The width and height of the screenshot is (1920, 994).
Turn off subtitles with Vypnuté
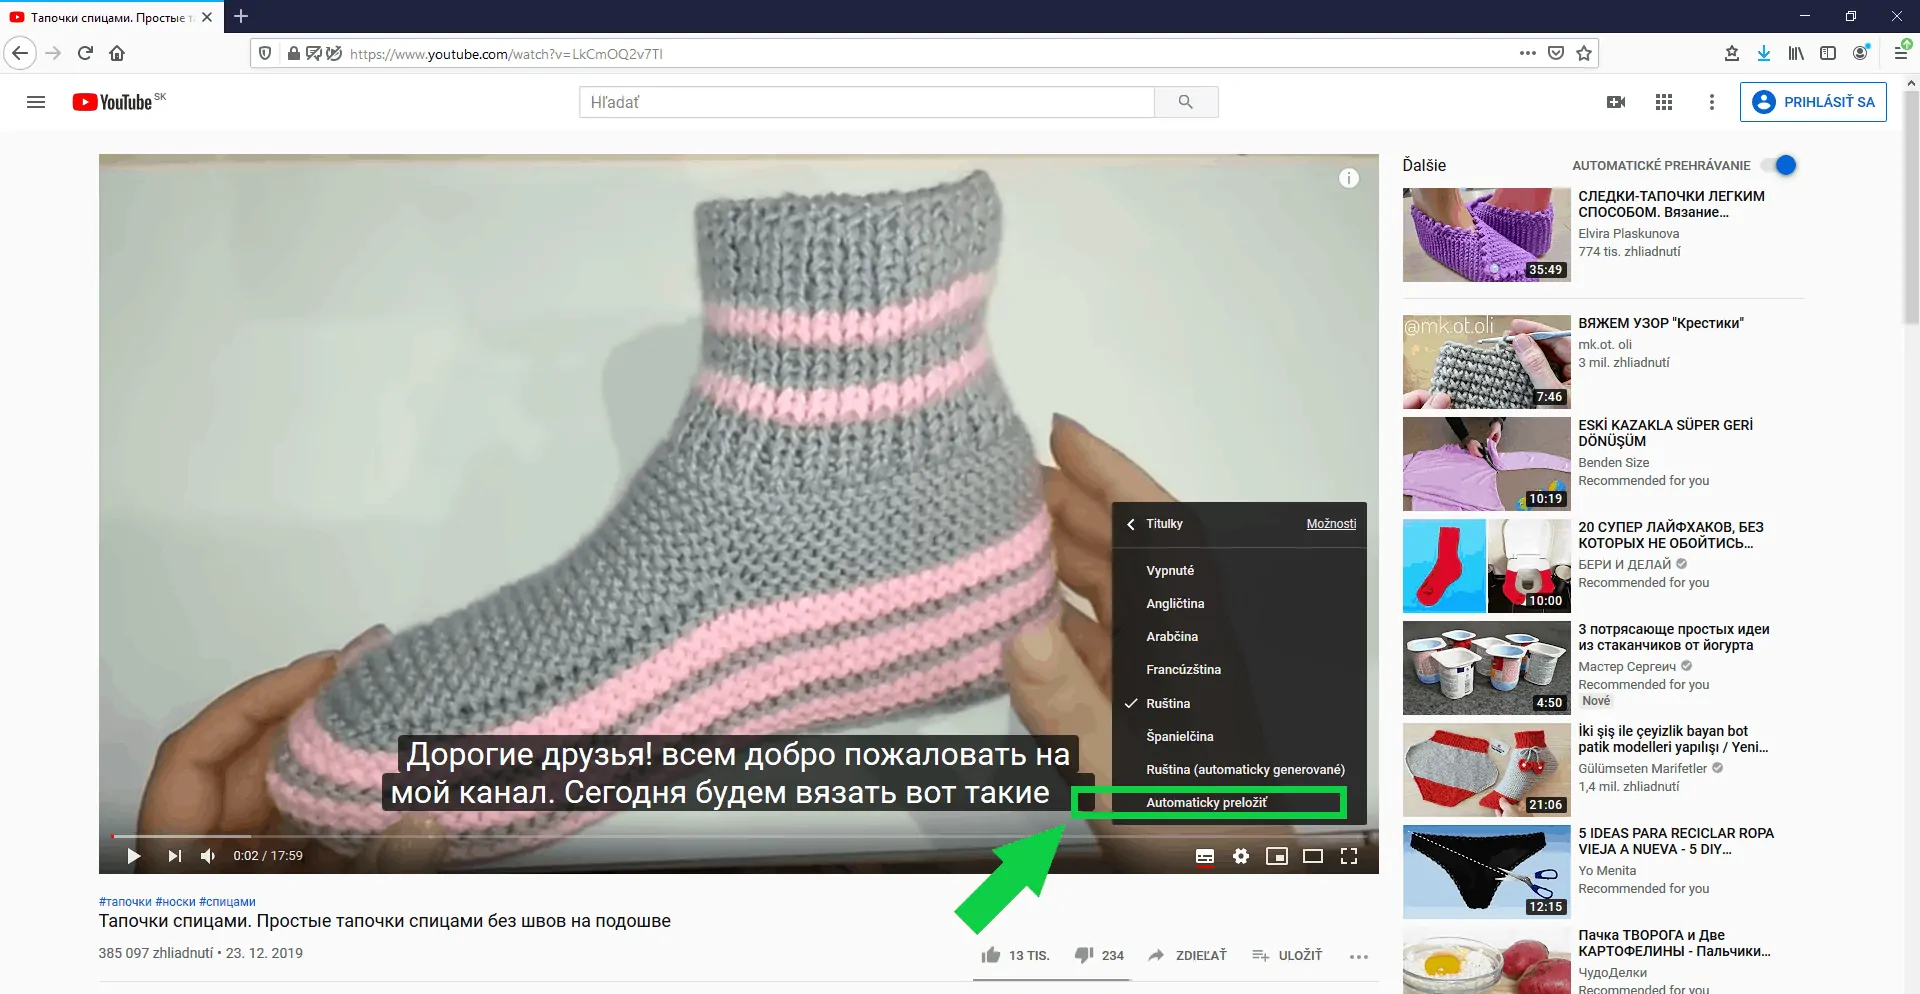click(1170, 571)
